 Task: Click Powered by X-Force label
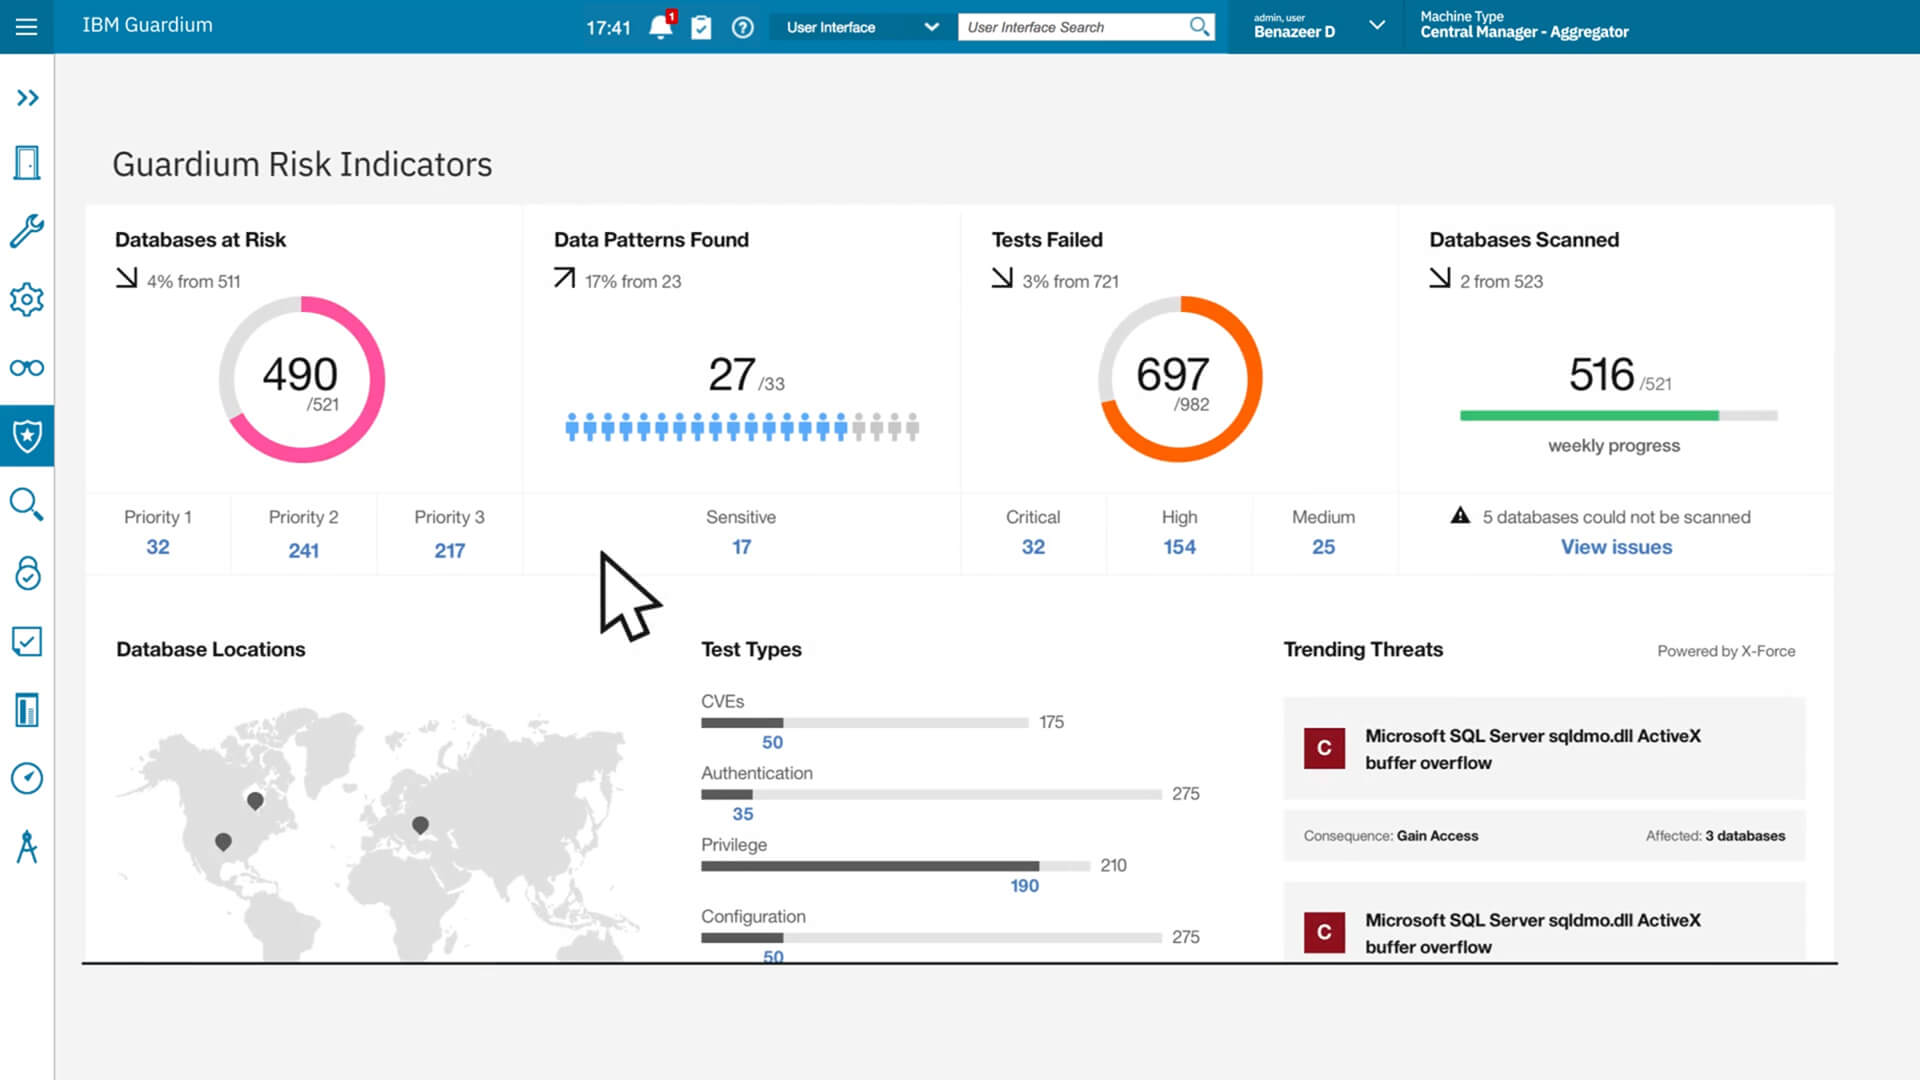click(x=1726, y=651)
